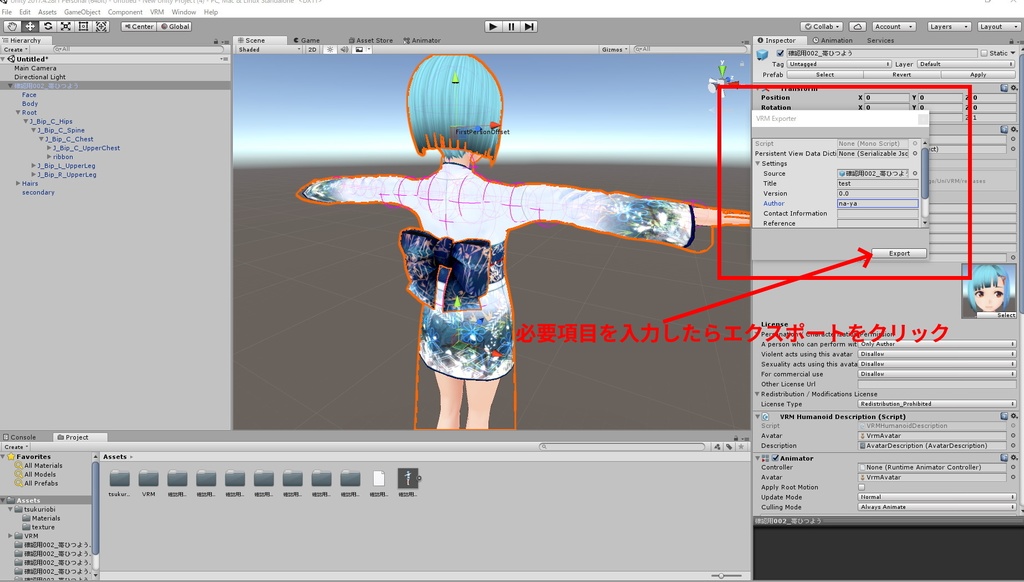
Task: Toggle 2D mode in Scene view
Action: [312, 50]
